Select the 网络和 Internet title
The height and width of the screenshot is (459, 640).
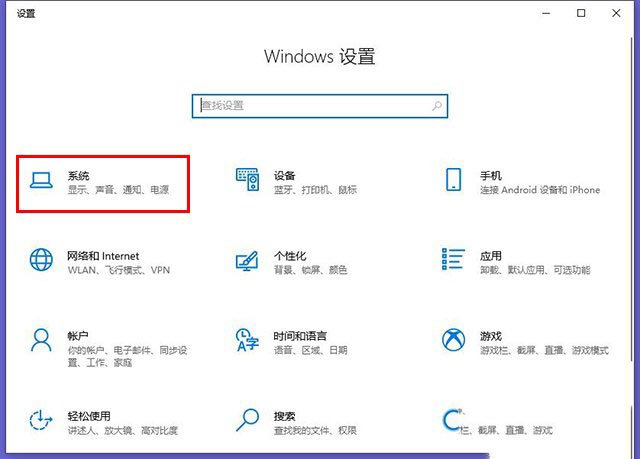[103, 256]
